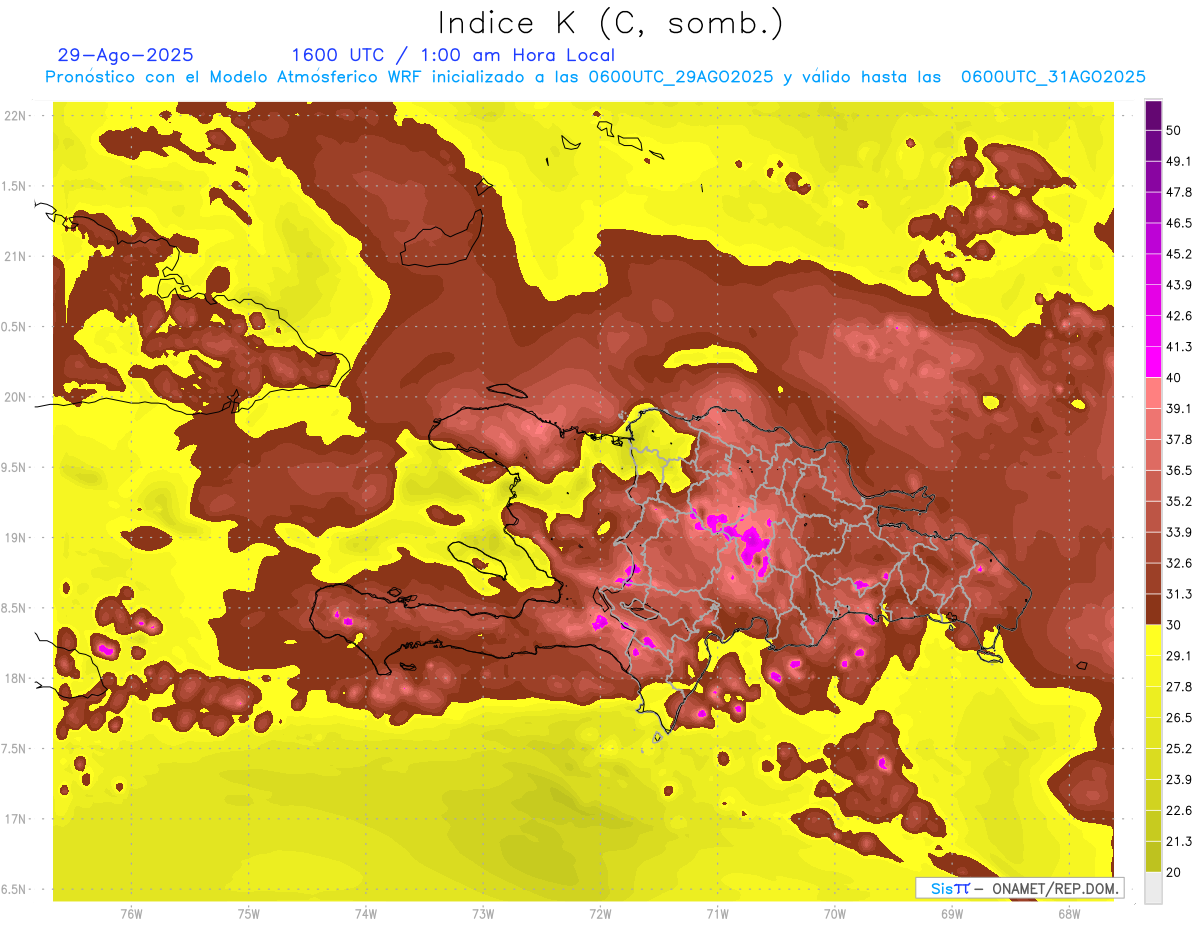Click the "17N" latitude label

click(x=16, y=819)
